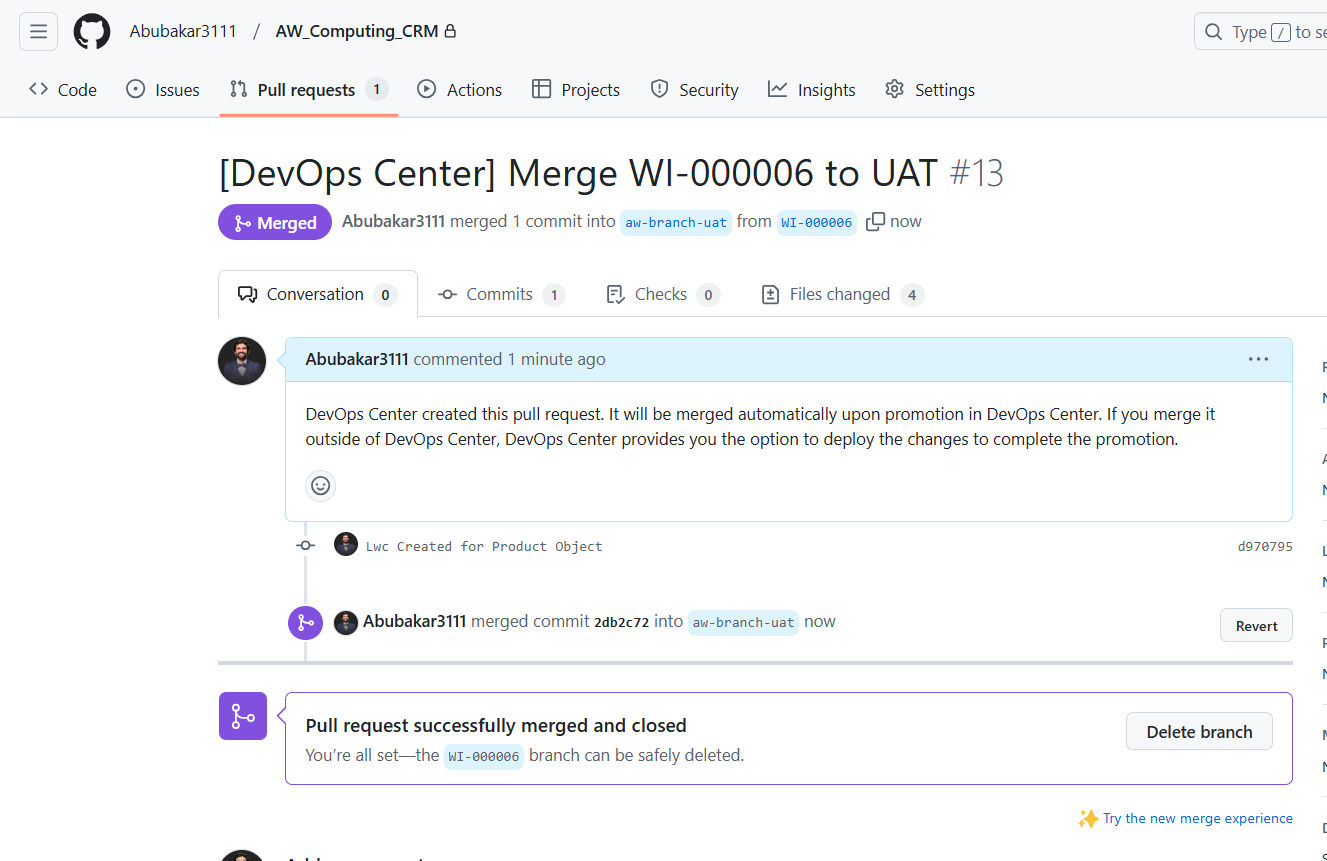The width and height of the screenshot is (1327, 861).
Task: Click the commit node icon on timeline
Action: point(305,545)
